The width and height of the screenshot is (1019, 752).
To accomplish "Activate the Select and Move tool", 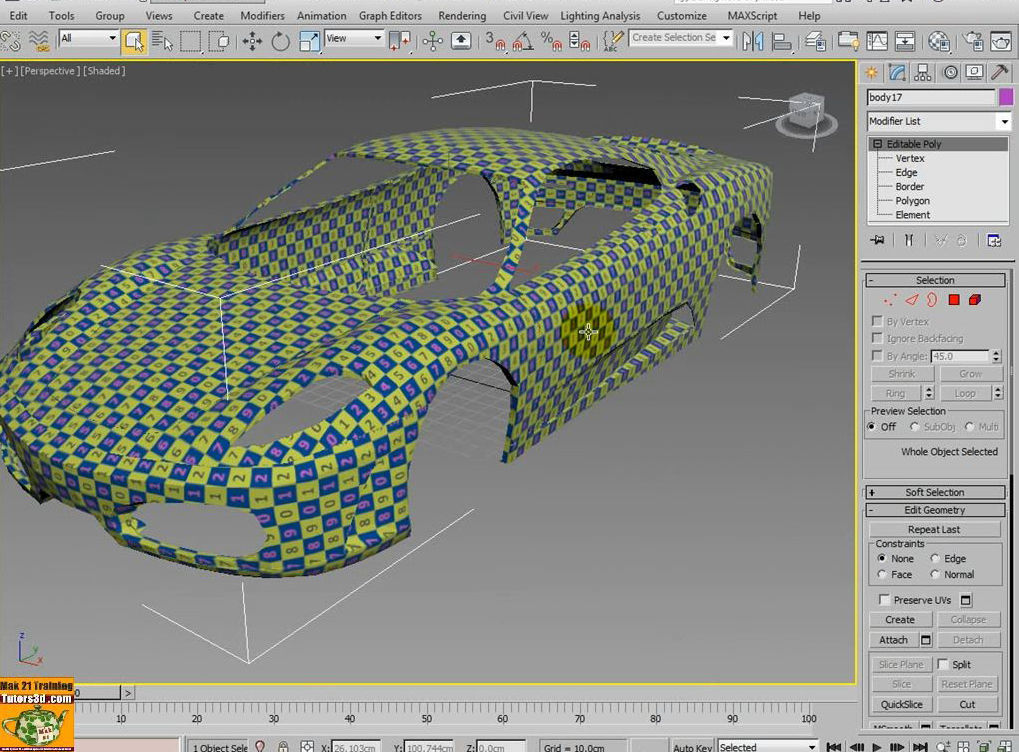I will 252,41.
